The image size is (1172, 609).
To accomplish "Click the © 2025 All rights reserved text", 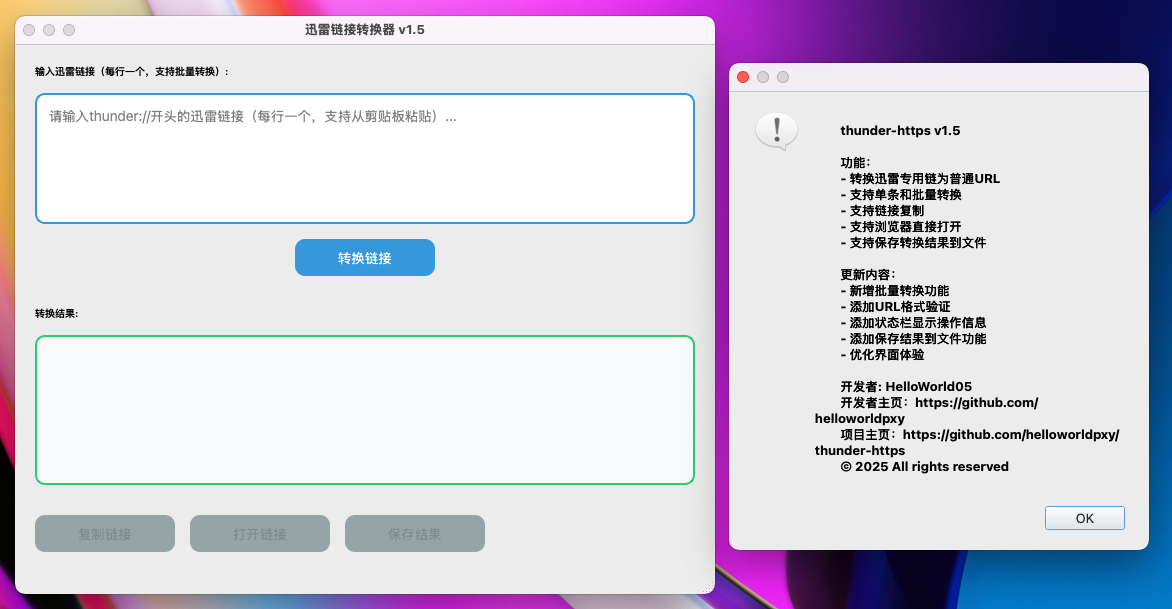I will 925,466.
